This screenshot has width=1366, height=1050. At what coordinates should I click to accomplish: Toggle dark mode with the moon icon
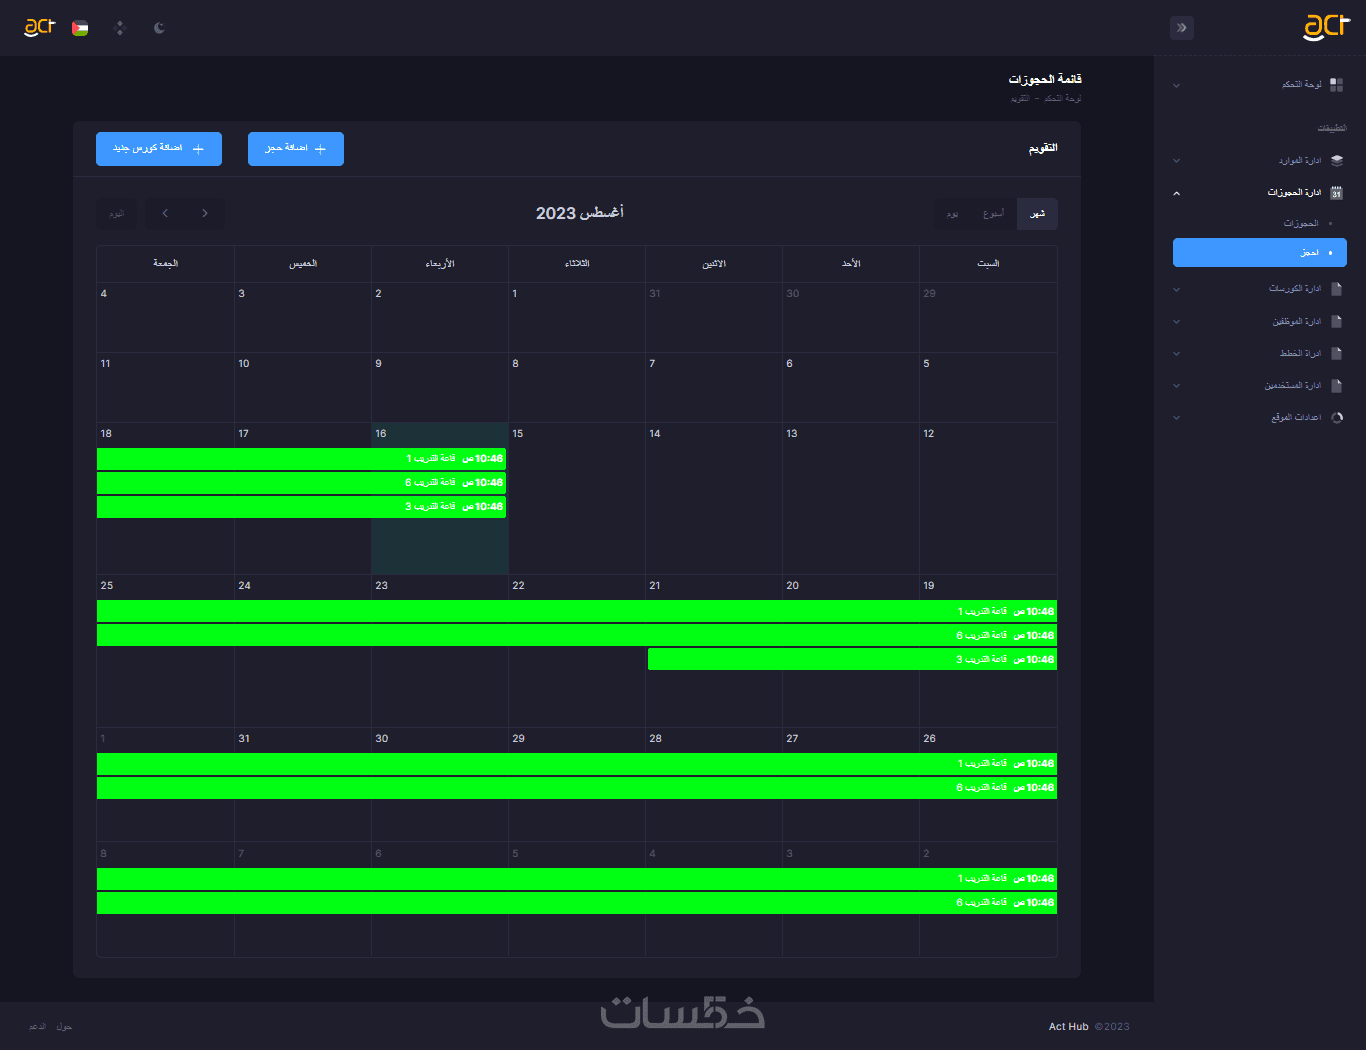(159, 28)
